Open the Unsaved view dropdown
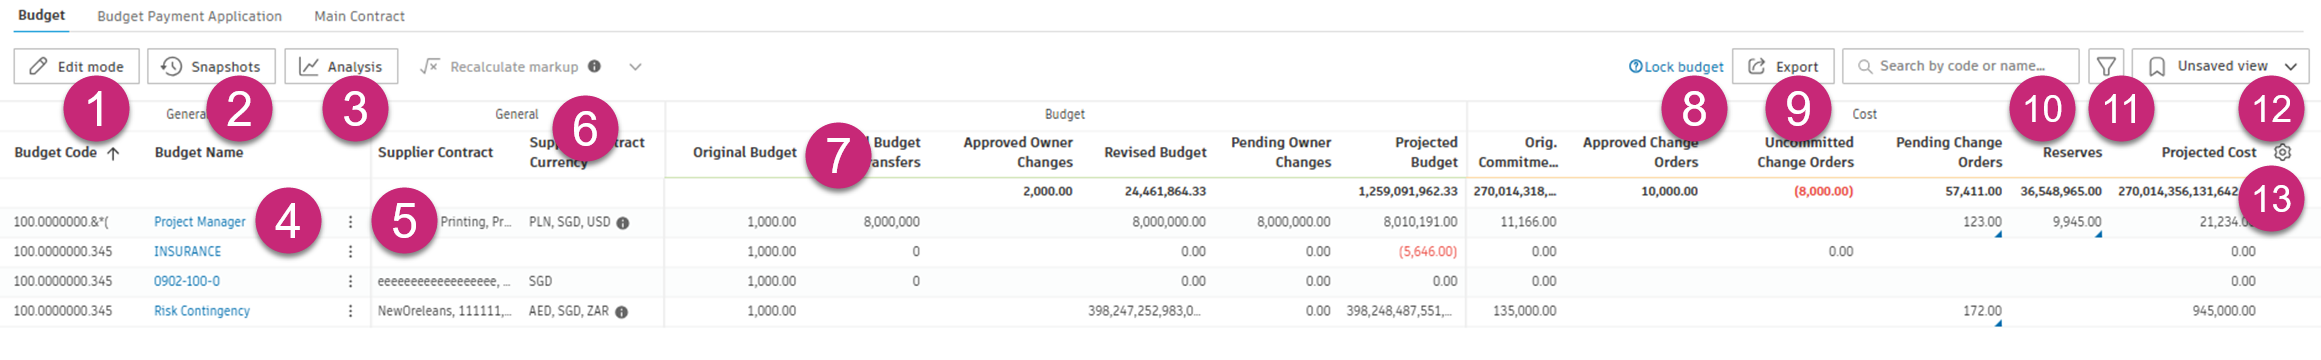This screenshot has width=2321, height=360. coord(2220,67)
